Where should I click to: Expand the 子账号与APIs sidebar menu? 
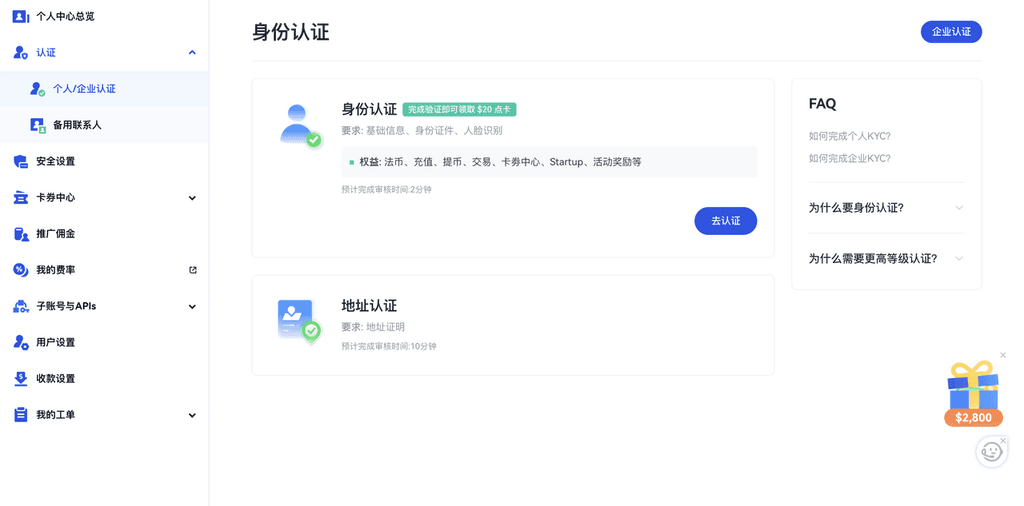click(x=192, y=307)
